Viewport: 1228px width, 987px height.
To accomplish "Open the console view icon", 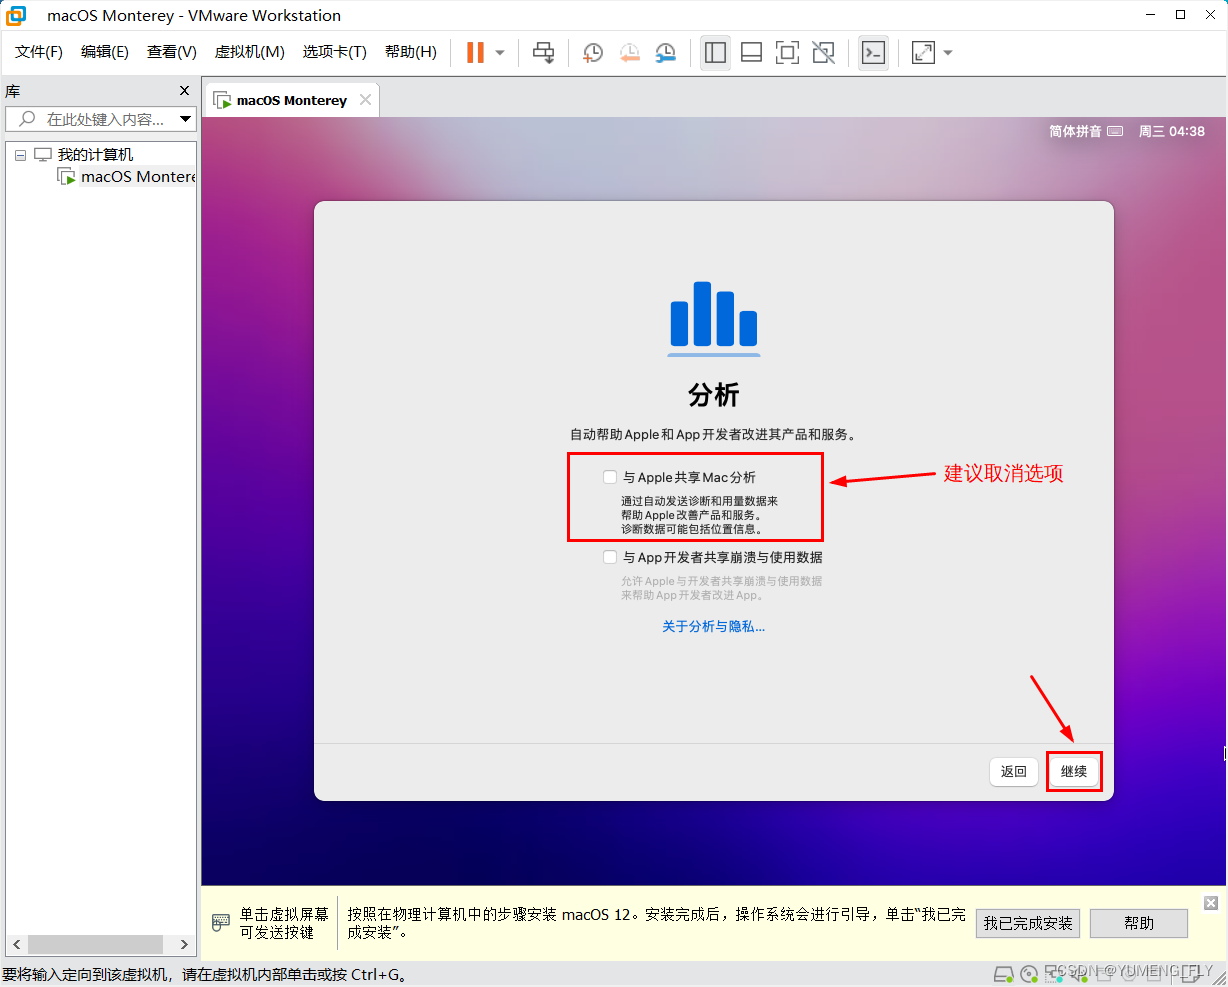I will pos(873,52).
